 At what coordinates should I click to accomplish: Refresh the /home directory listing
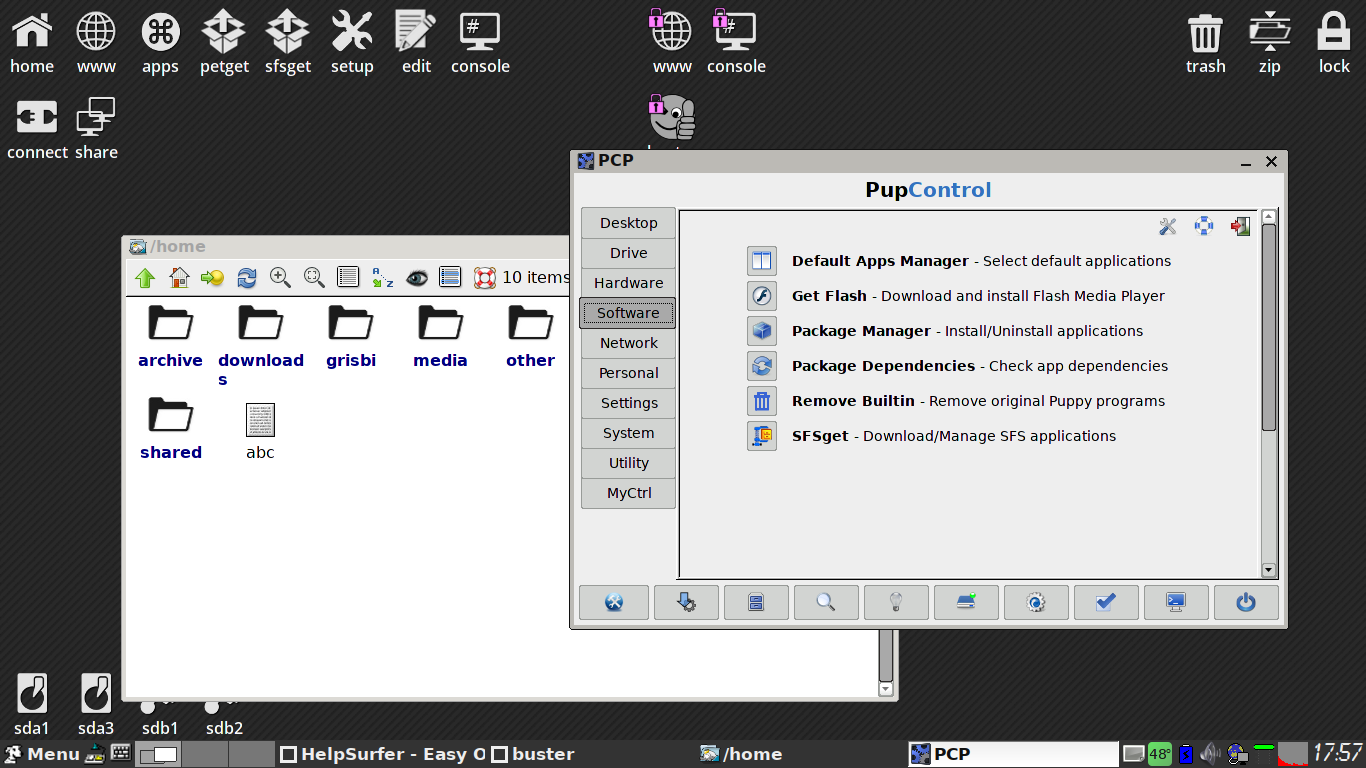coord(247,278)
